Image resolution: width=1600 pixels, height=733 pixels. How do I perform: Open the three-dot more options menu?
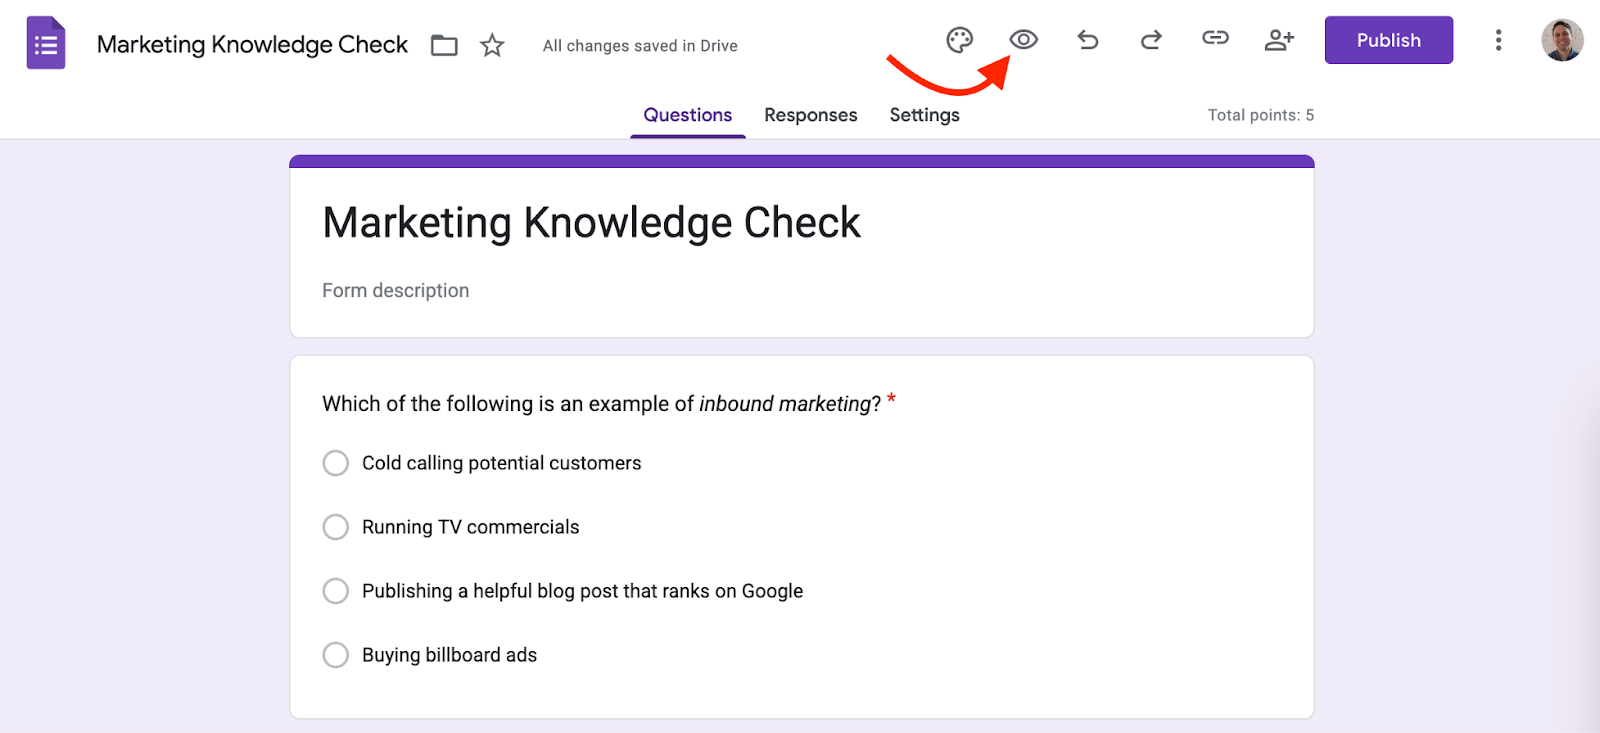coord(1497,40)
